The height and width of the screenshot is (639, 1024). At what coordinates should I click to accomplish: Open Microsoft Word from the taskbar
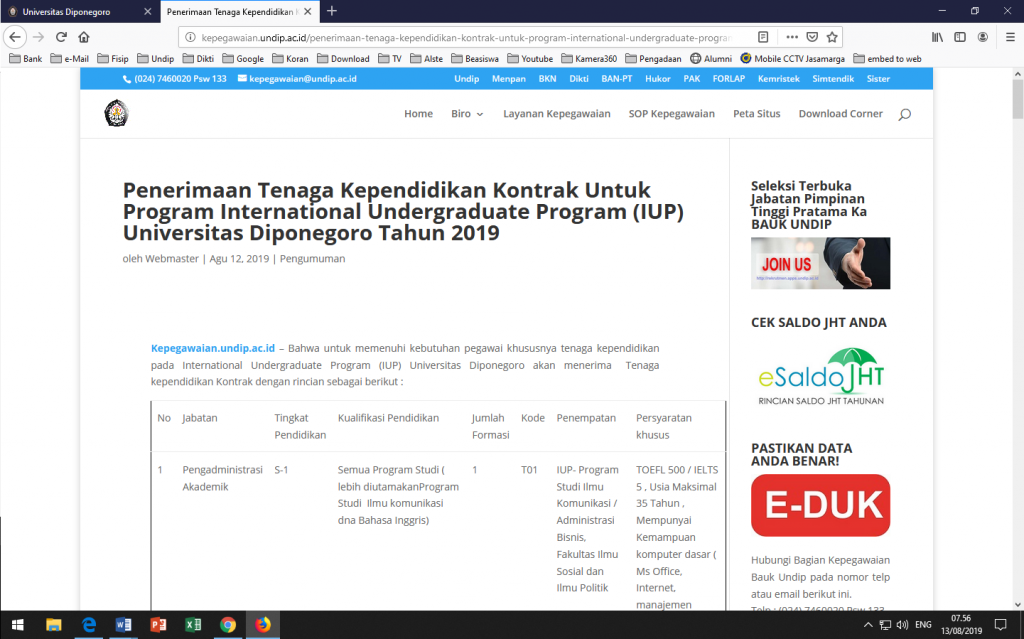[124, 625]
